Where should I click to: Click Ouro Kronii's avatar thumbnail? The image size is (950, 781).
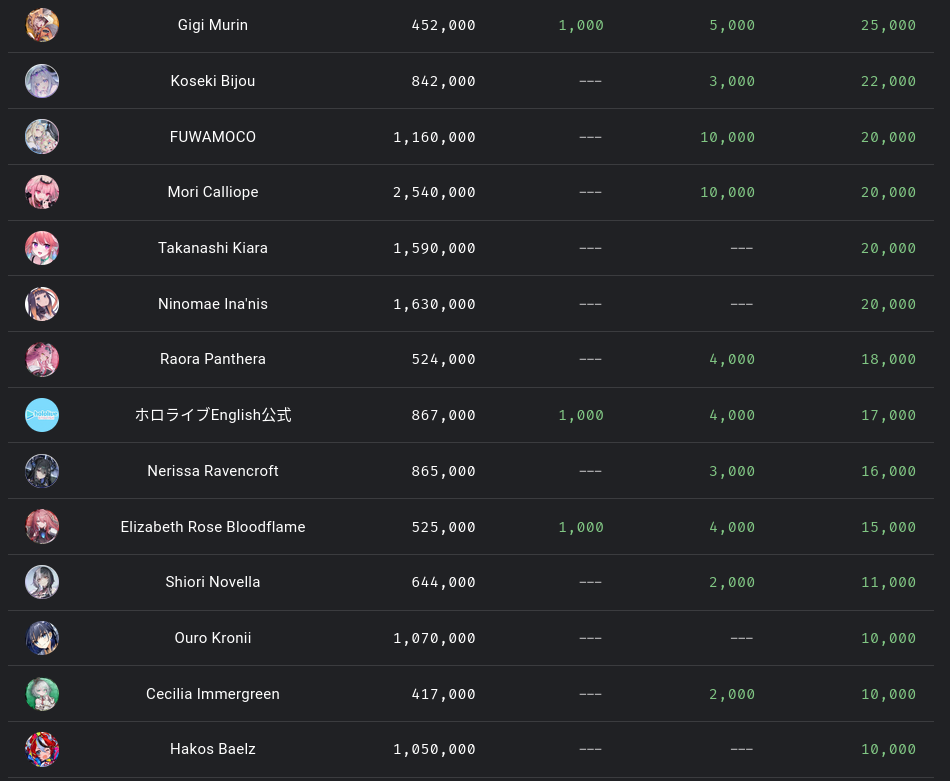click(42, 638)
